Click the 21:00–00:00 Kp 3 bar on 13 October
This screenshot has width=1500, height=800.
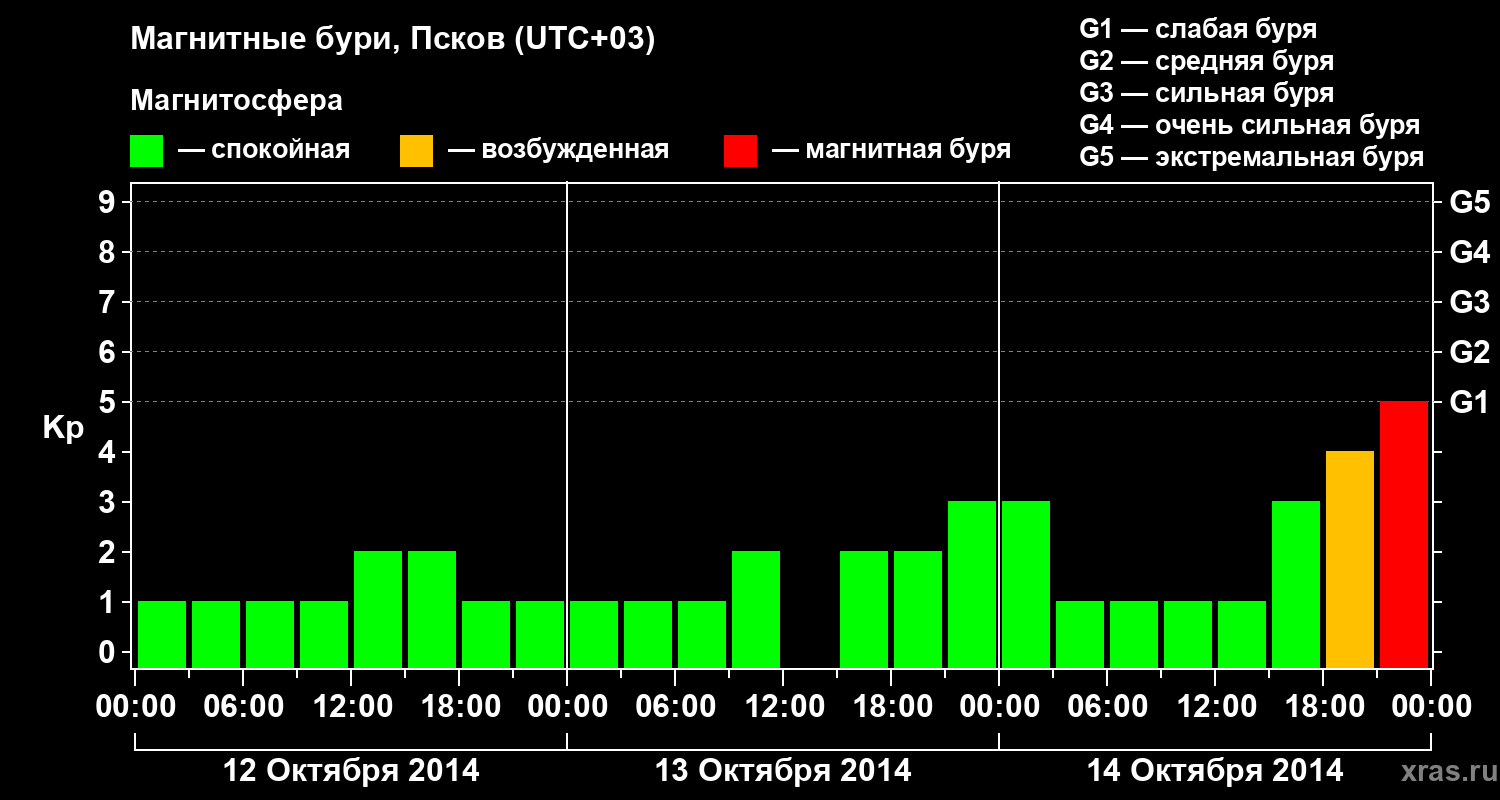coord(972,584)
